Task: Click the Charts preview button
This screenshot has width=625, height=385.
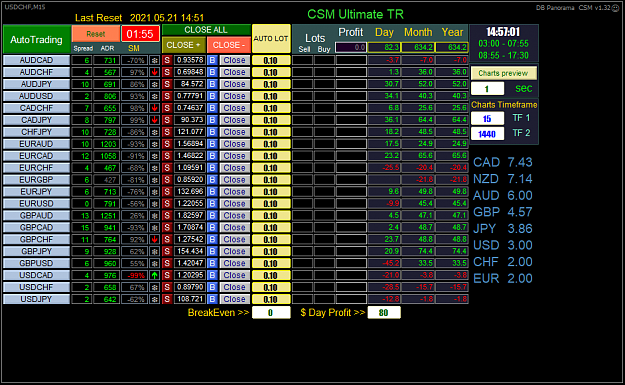Action: click(503, 73)
